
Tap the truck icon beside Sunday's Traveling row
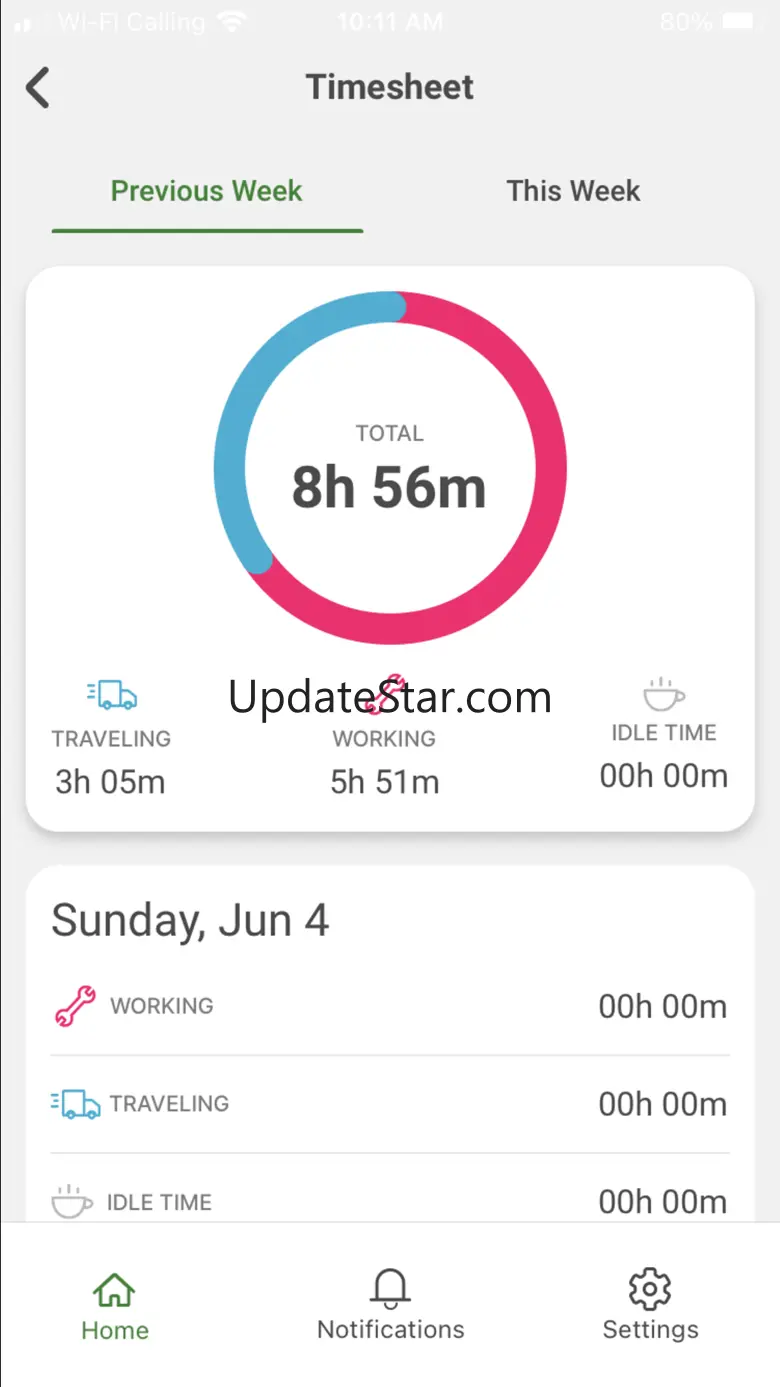point(76,1104)
